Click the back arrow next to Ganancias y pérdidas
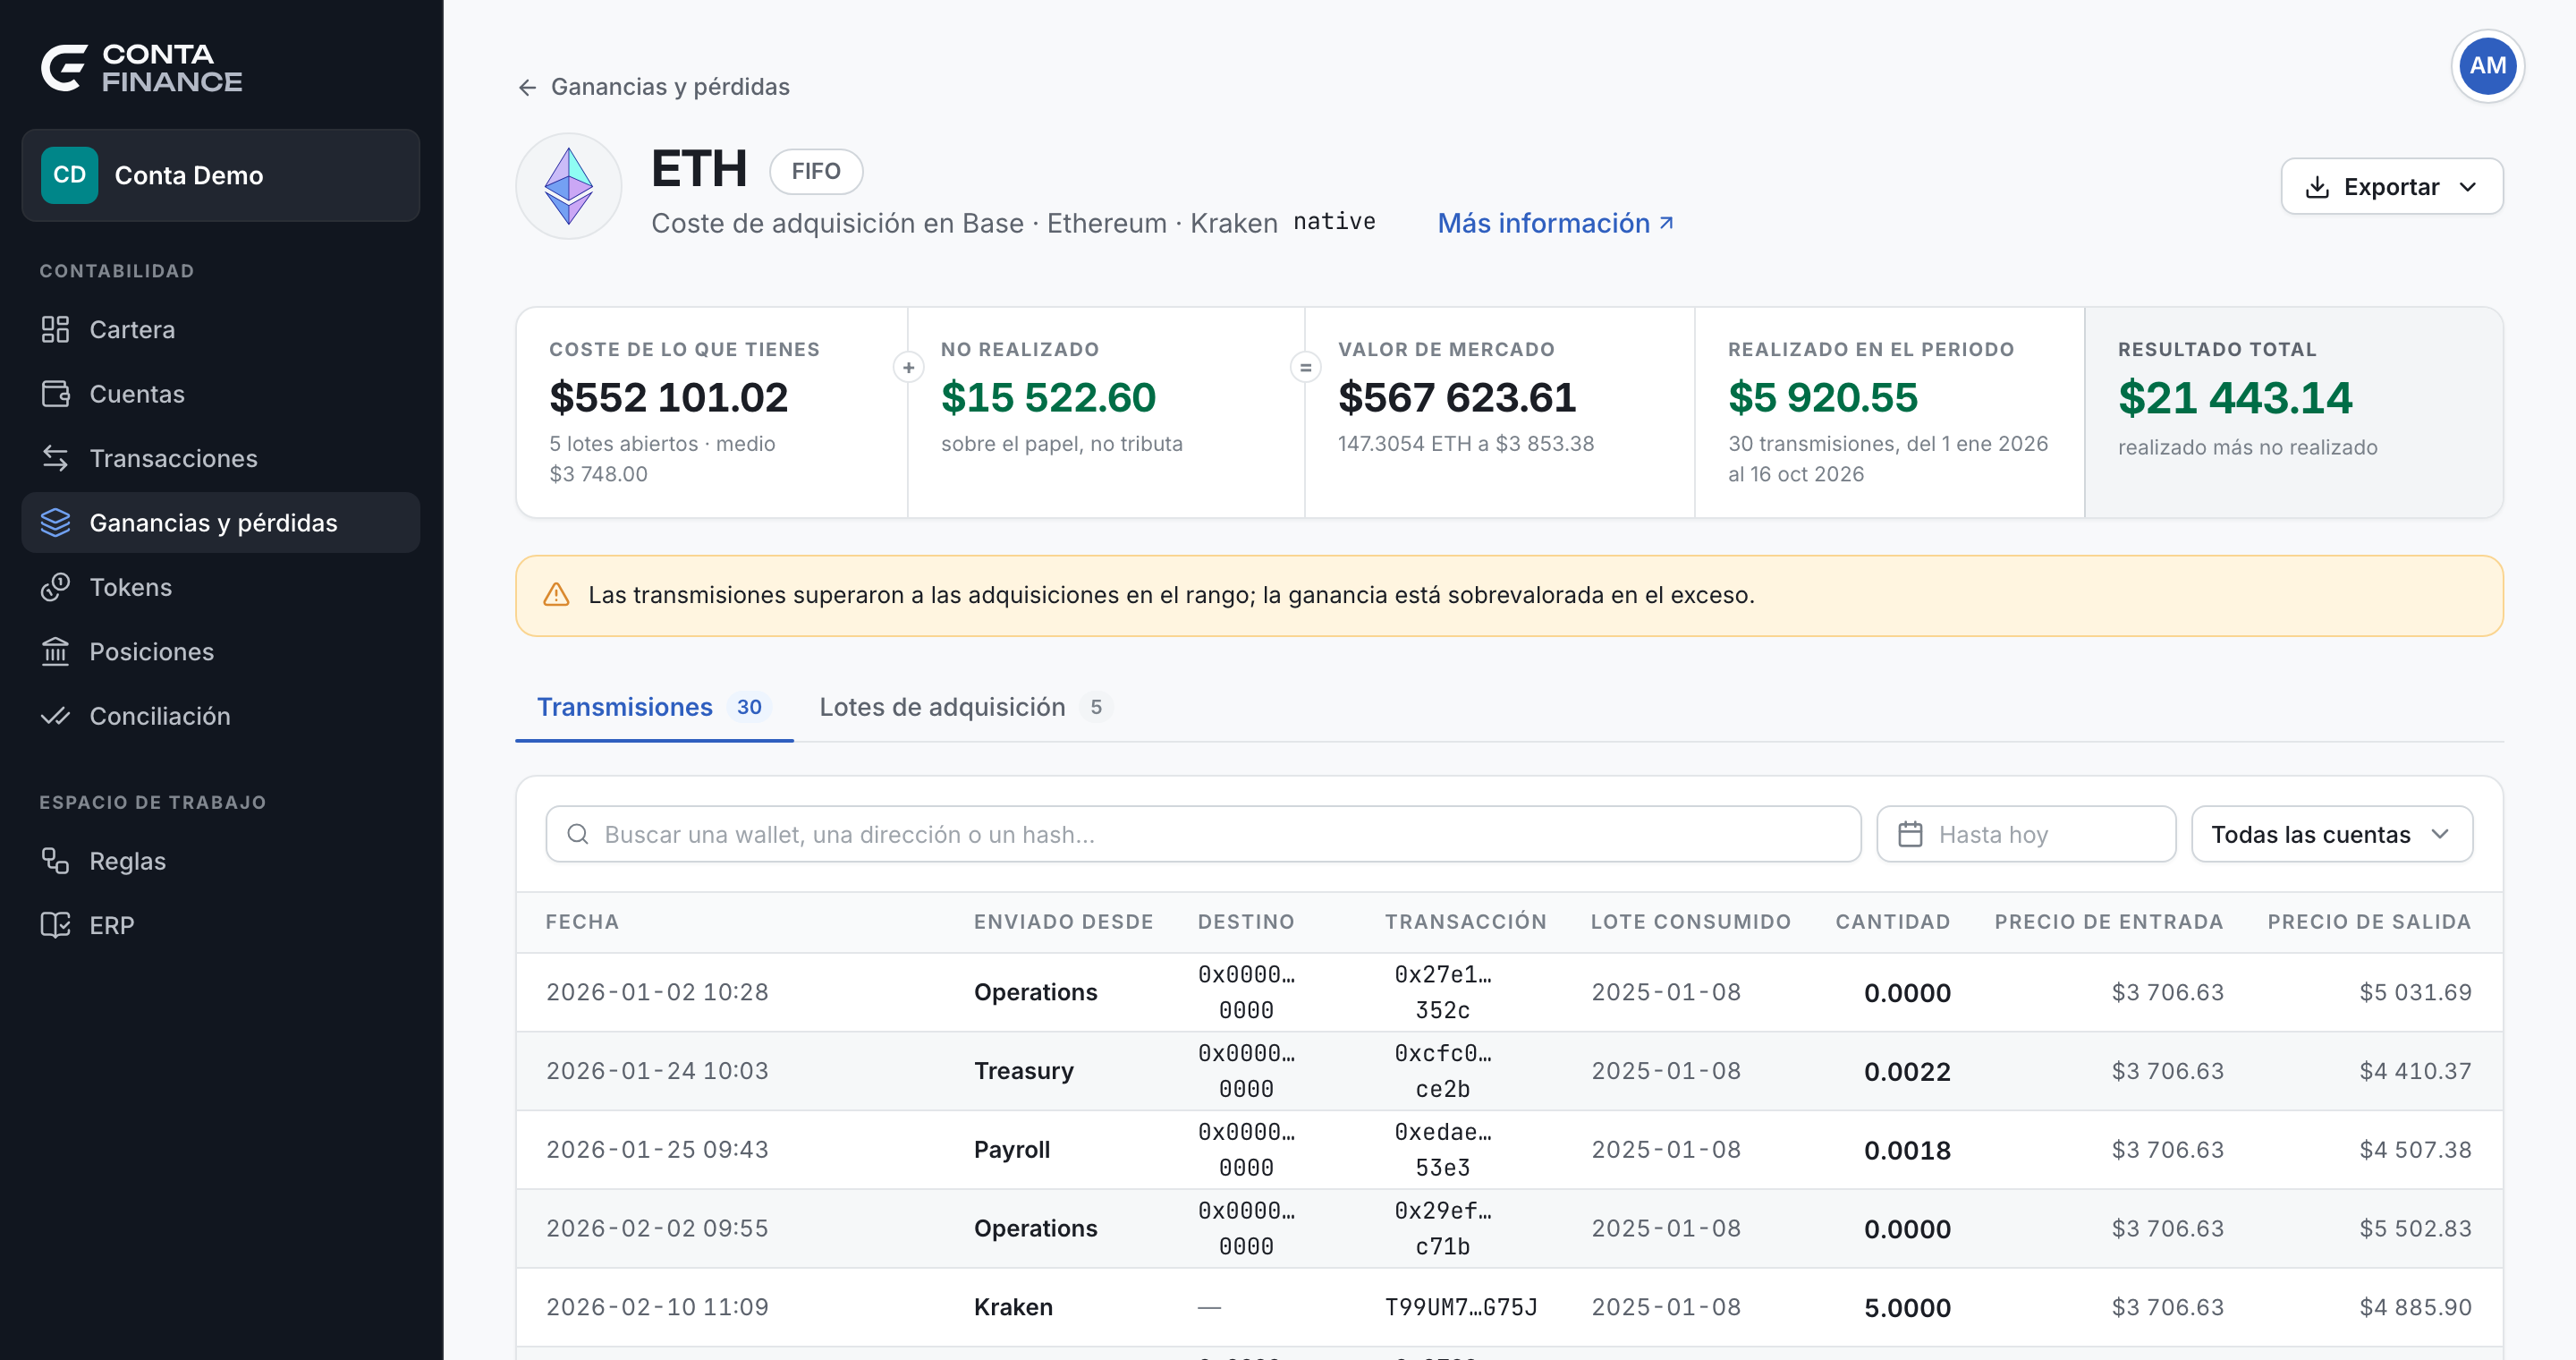This screenshot has height=1360, width=2576. tap(527, 88)
